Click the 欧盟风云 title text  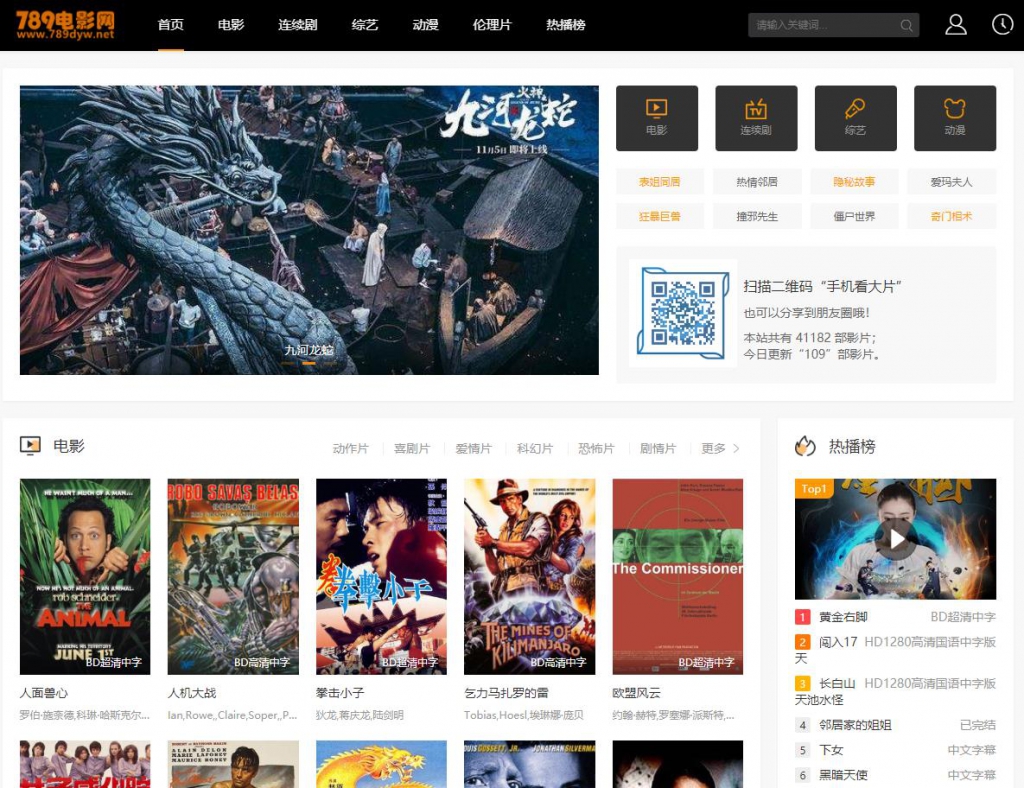point(637,693)
